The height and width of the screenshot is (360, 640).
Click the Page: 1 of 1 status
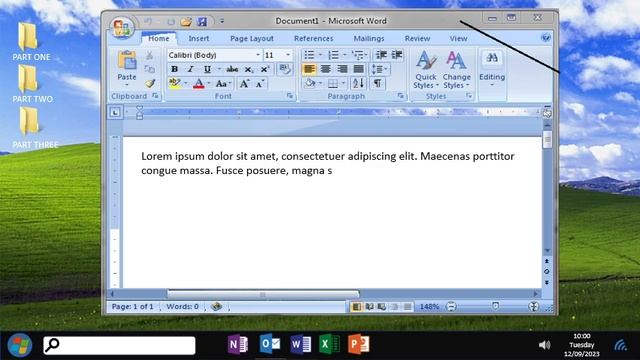coord(132,307)
